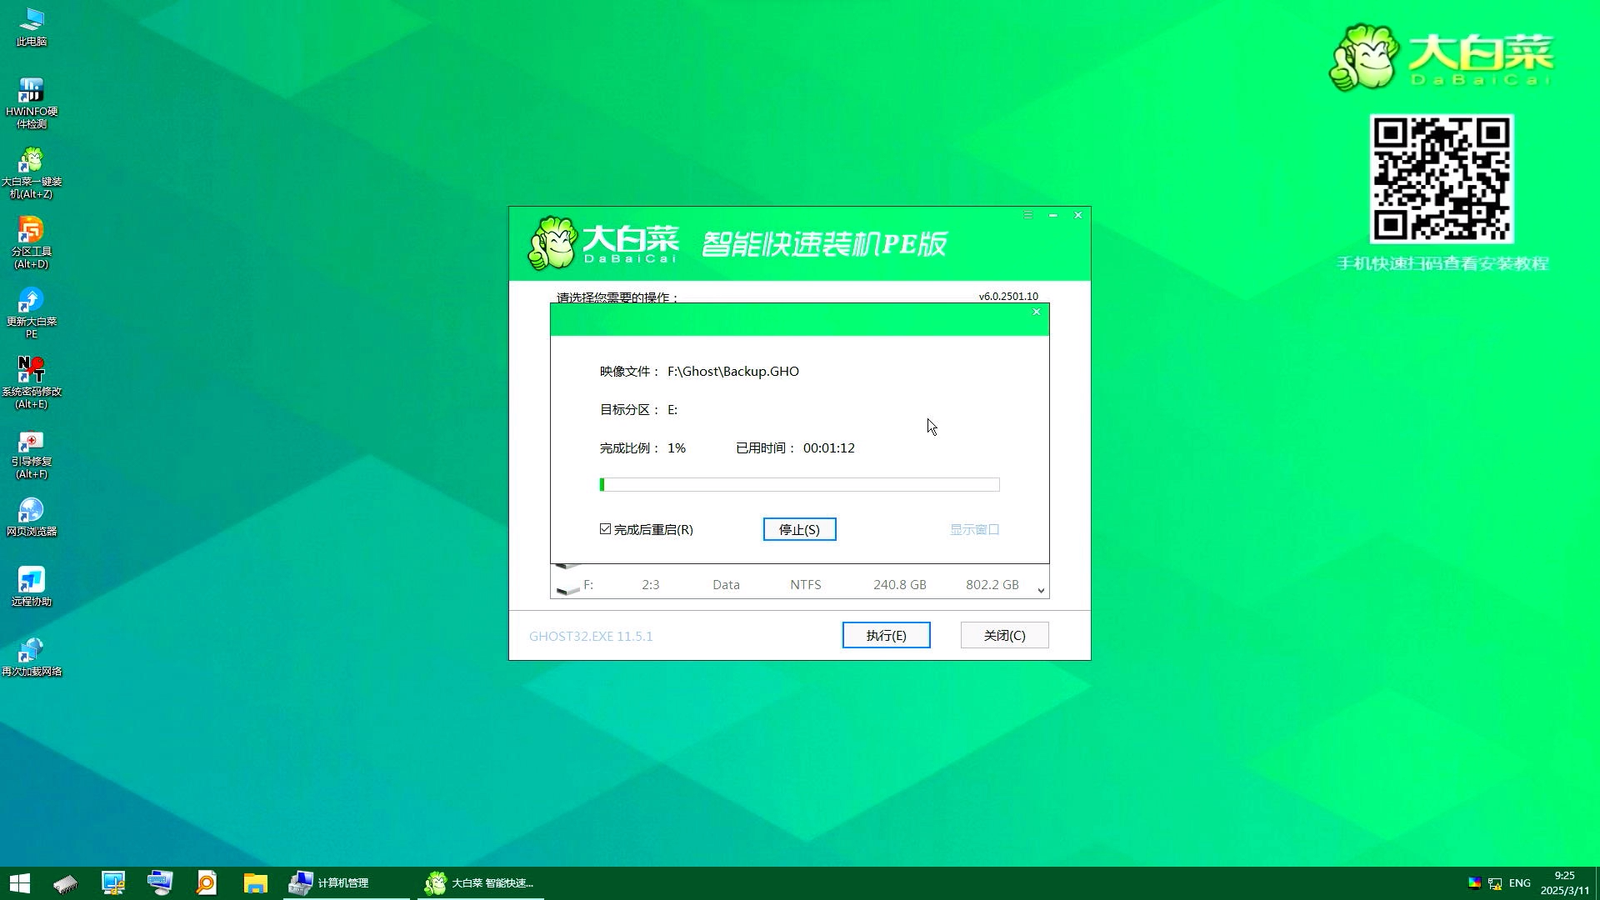Viewport: 1600px width, 900px height.
Task: Click the image file path F:\Ghost\Backup.GHO
Action: coord(733,371)
